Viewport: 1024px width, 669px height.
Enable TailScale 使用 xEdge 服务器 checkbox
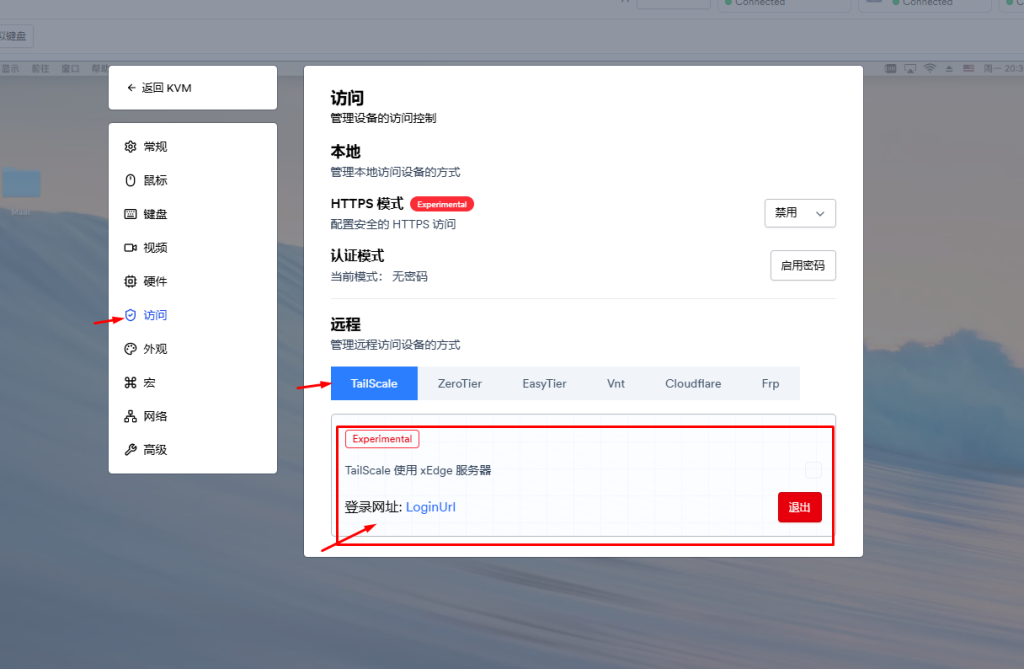coord(813,470)
